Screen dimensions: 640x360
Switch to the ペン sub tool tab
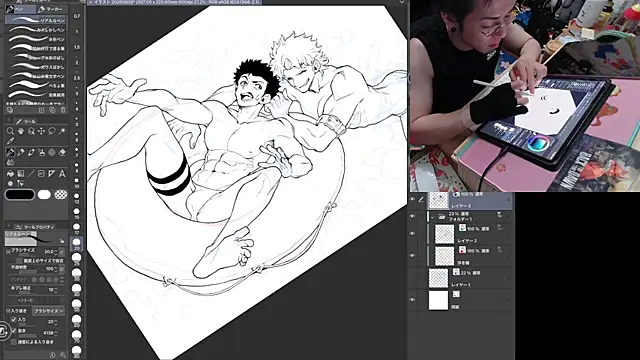(x=20, y=9)
